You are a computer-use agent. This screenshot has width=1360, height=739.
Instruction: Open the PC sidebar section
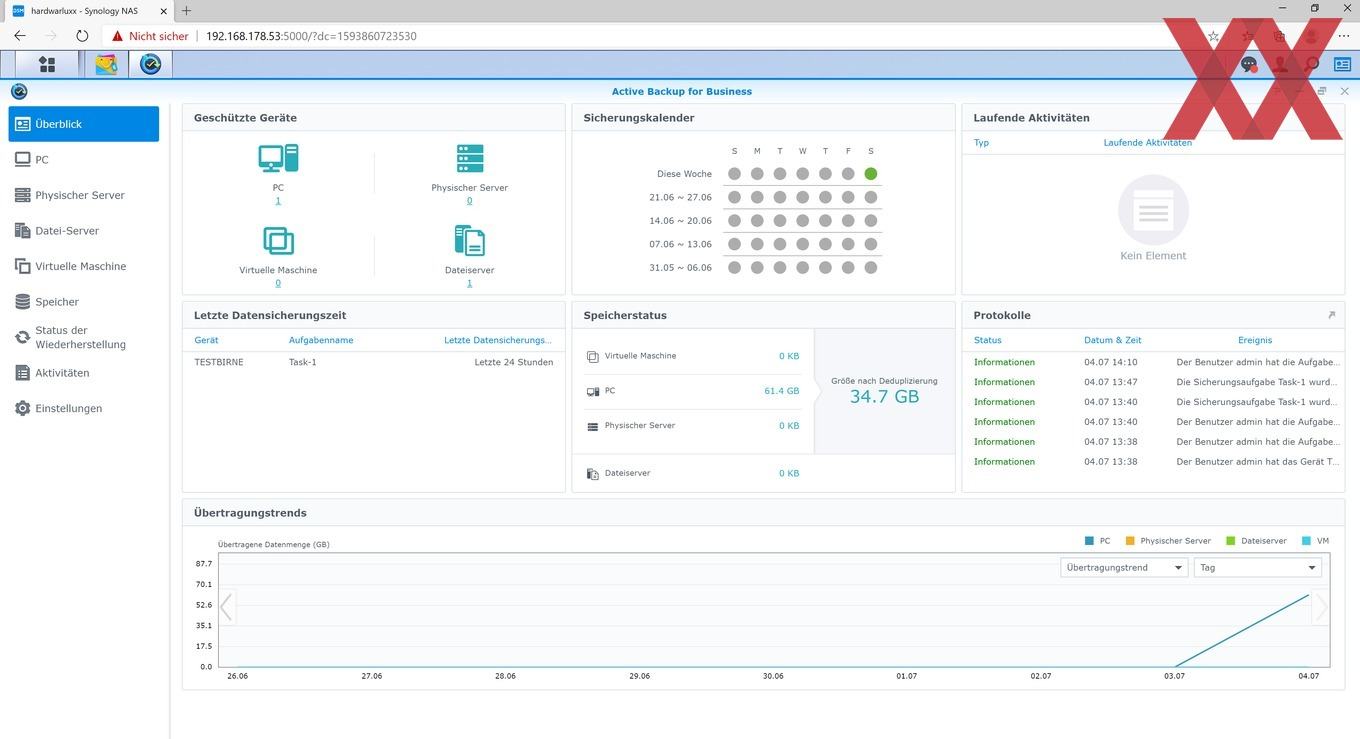pos(84,160)
